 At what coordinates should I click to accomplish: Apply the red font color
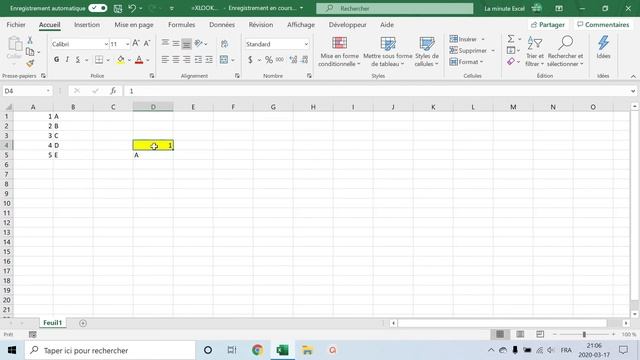pos(139,60)
